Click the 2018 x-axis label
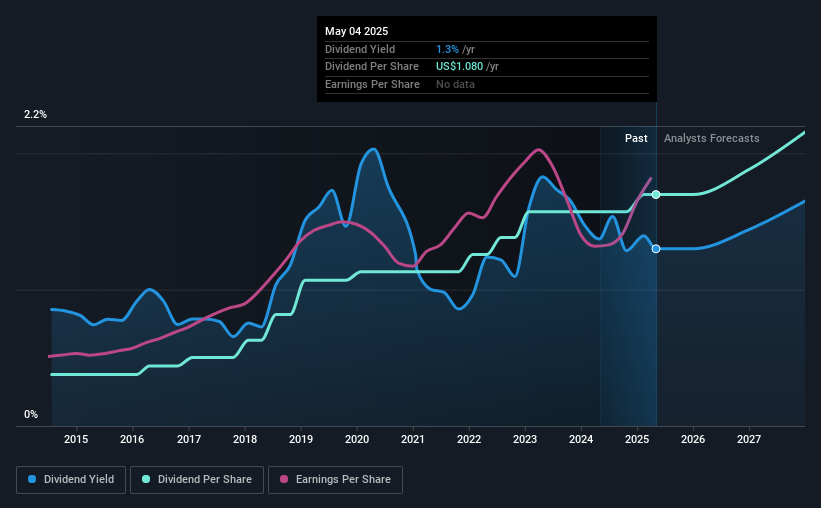This screenshot has height=508, width=821. (x=245, y=439)
